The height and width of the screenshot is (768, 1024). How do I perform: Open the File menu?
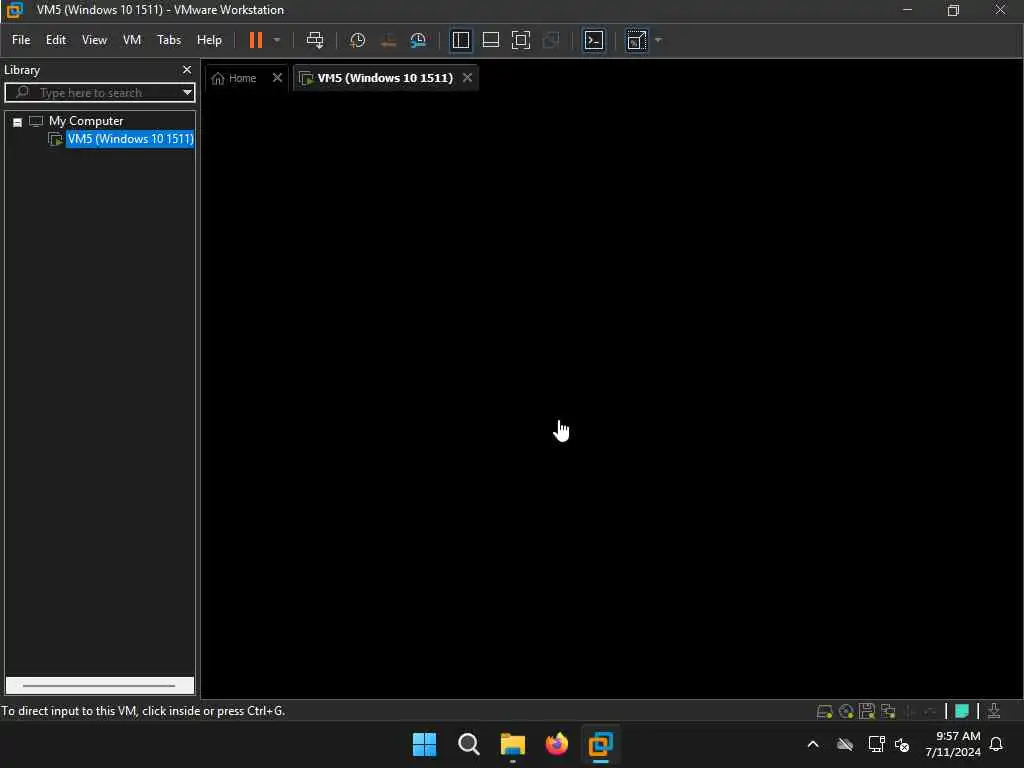click(x=21, y=40)
